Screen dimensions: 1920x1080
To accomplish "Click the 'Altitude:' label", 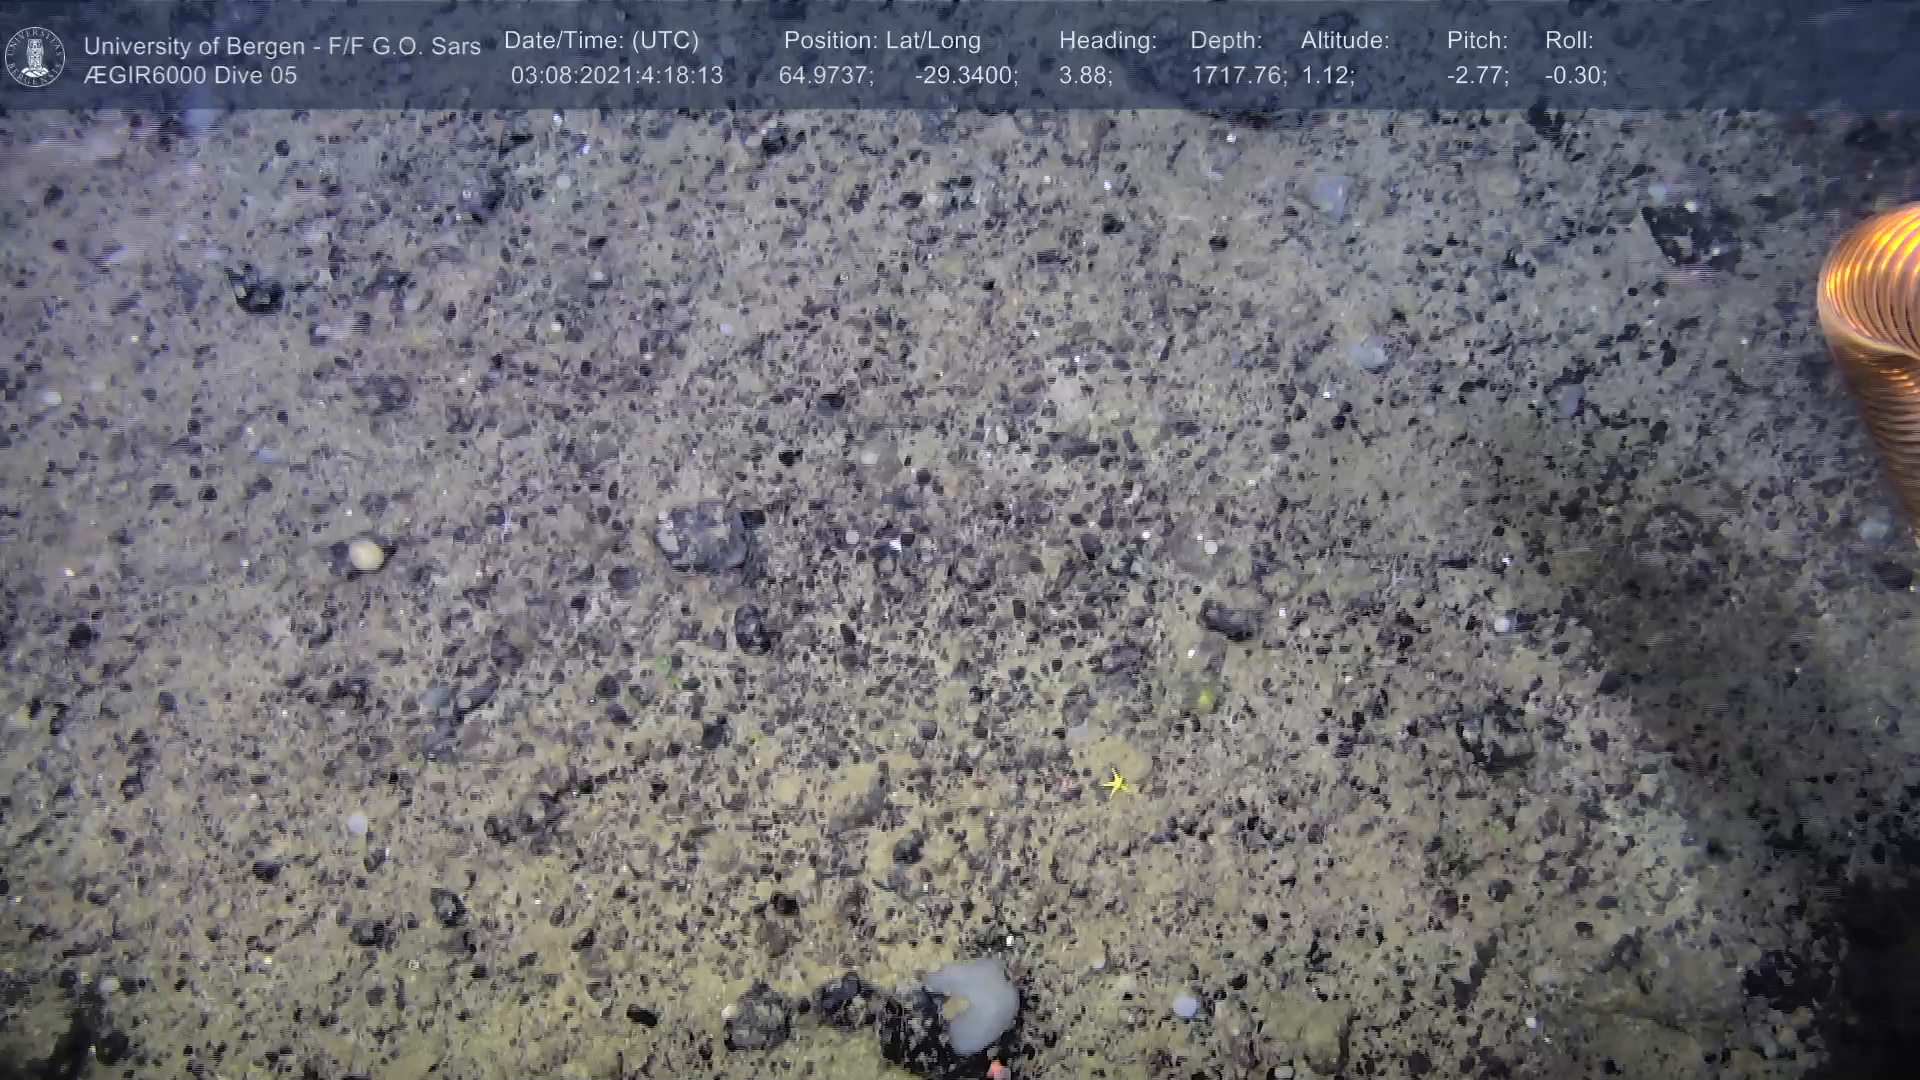I will [x=1344, y=41].
